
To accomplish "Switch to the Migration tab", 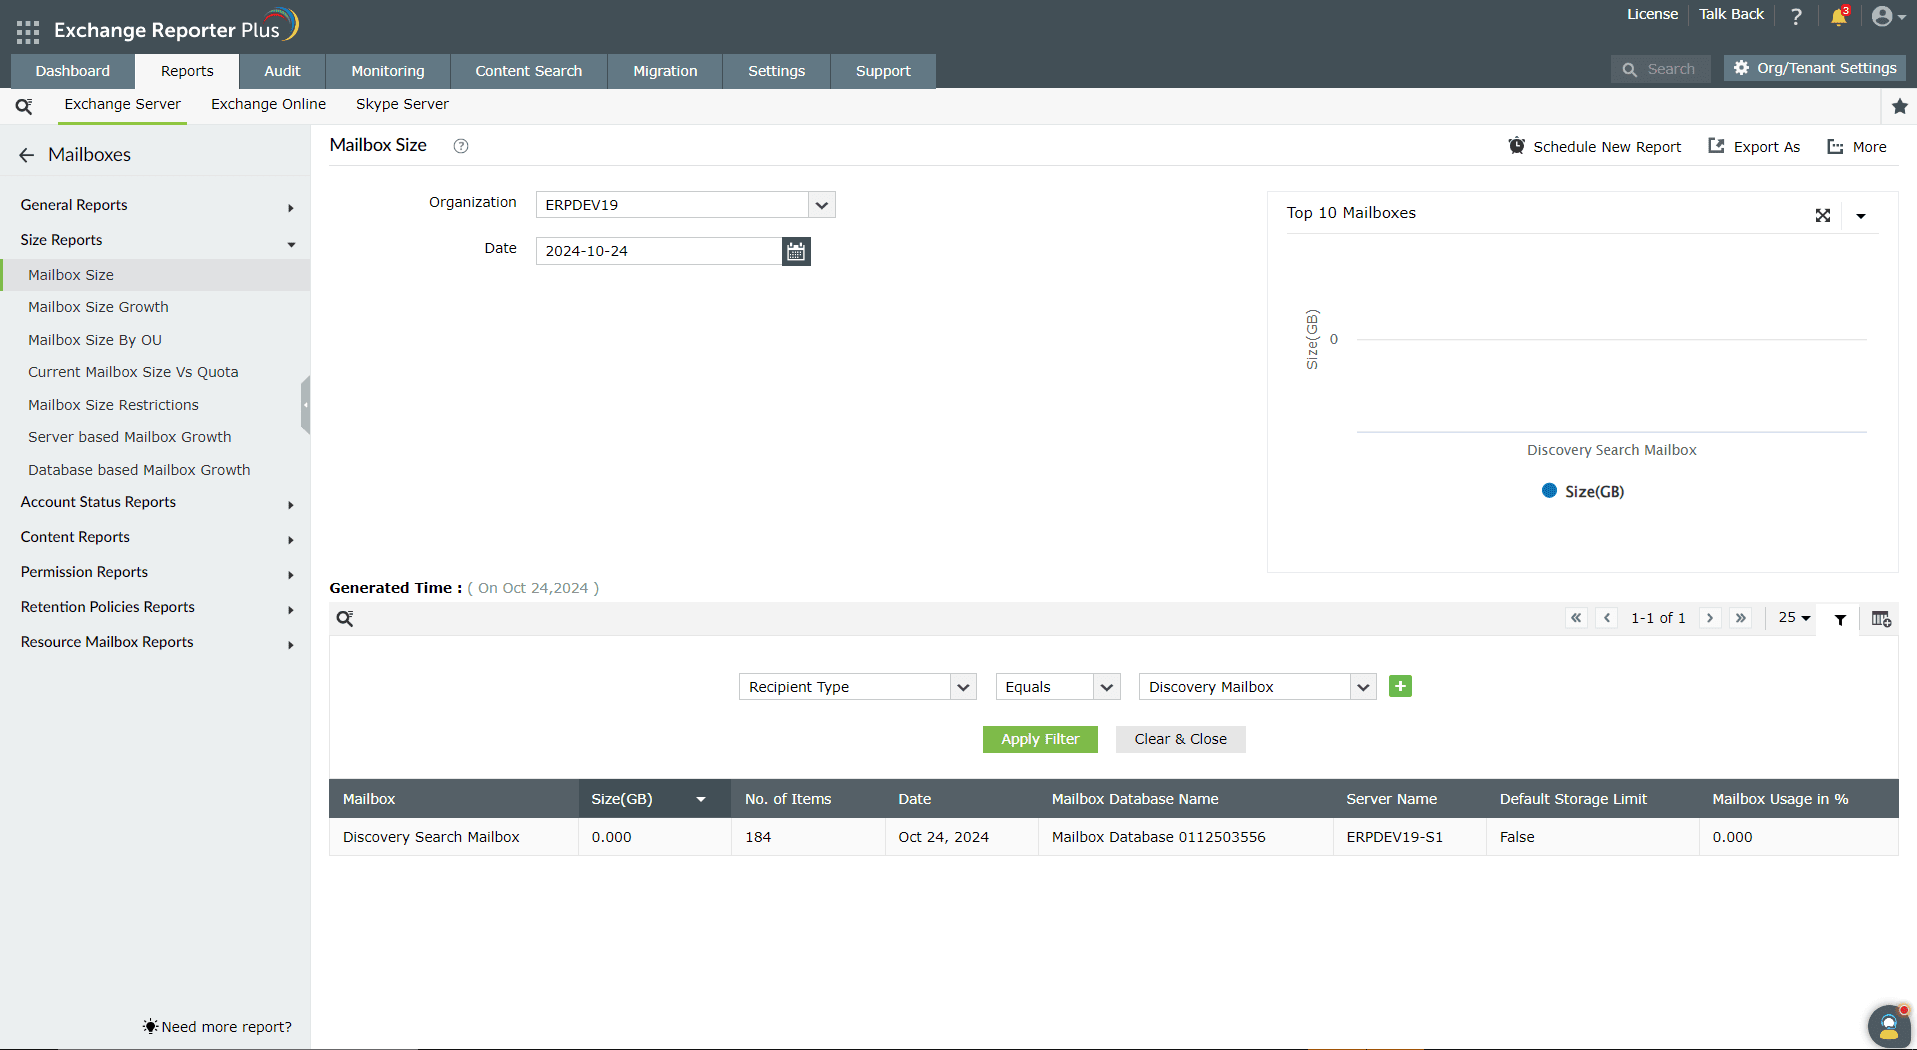I will (x=665, y=71).
